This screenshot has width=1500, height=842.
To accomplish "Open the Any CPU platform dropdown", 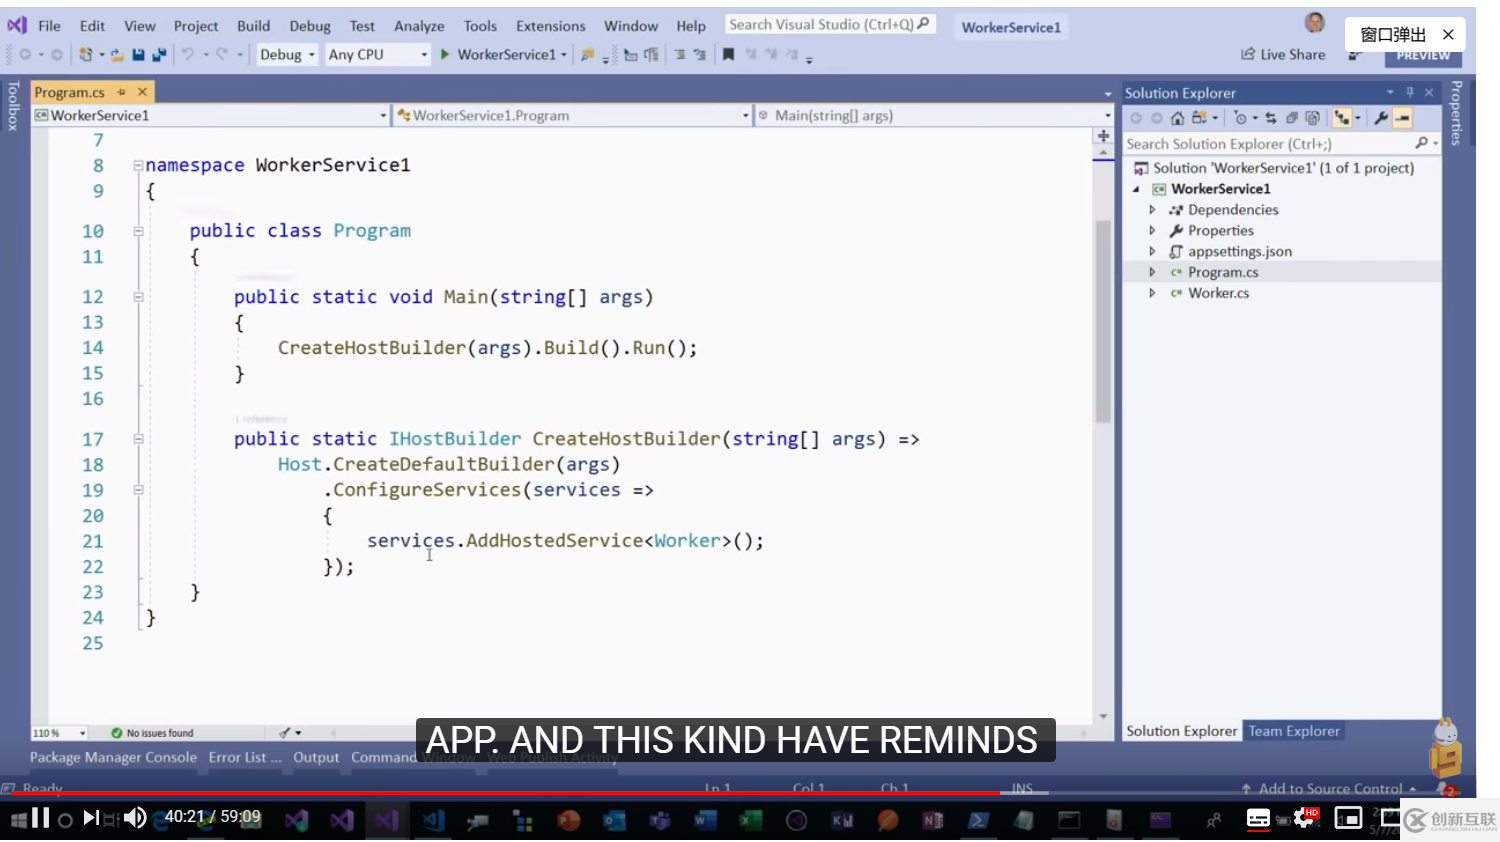I will (x=378, y=54).
